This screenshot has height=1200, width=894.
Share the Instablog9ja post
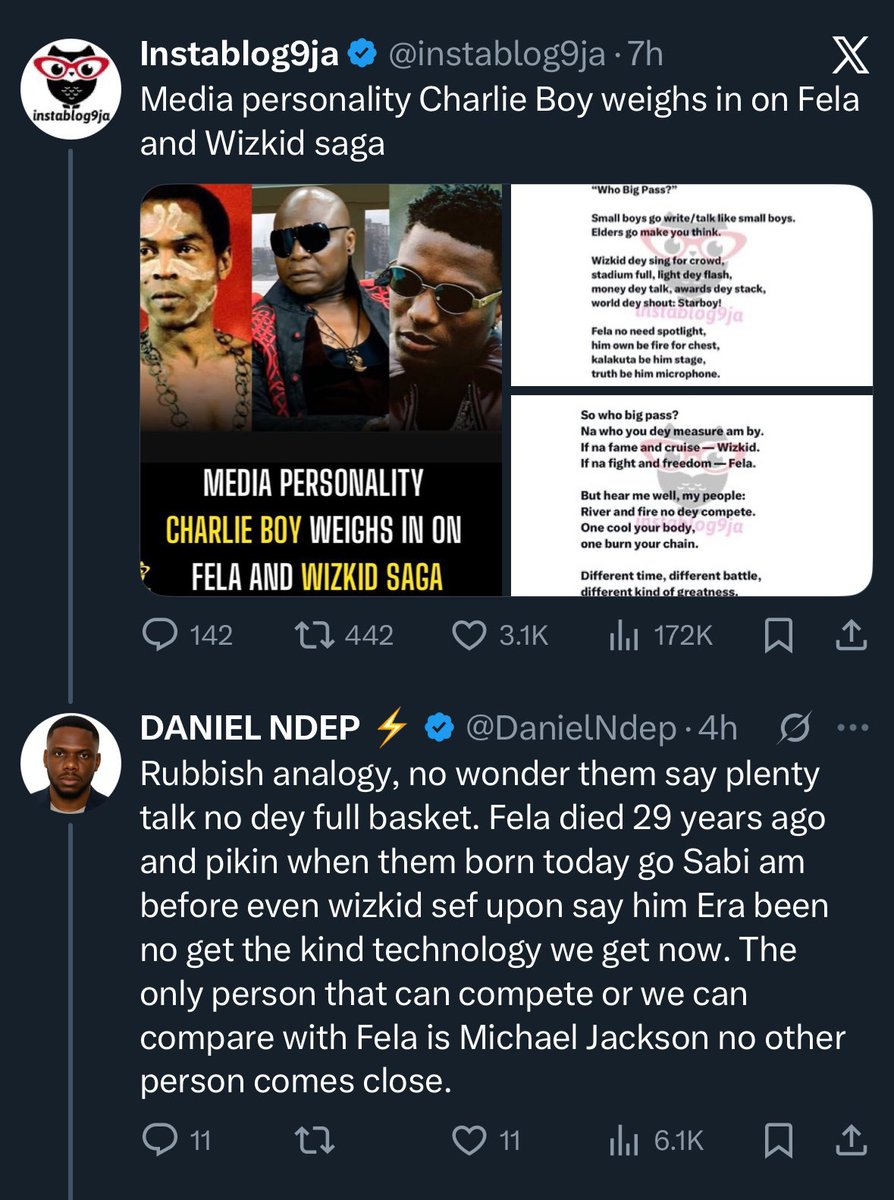point(849,636)
